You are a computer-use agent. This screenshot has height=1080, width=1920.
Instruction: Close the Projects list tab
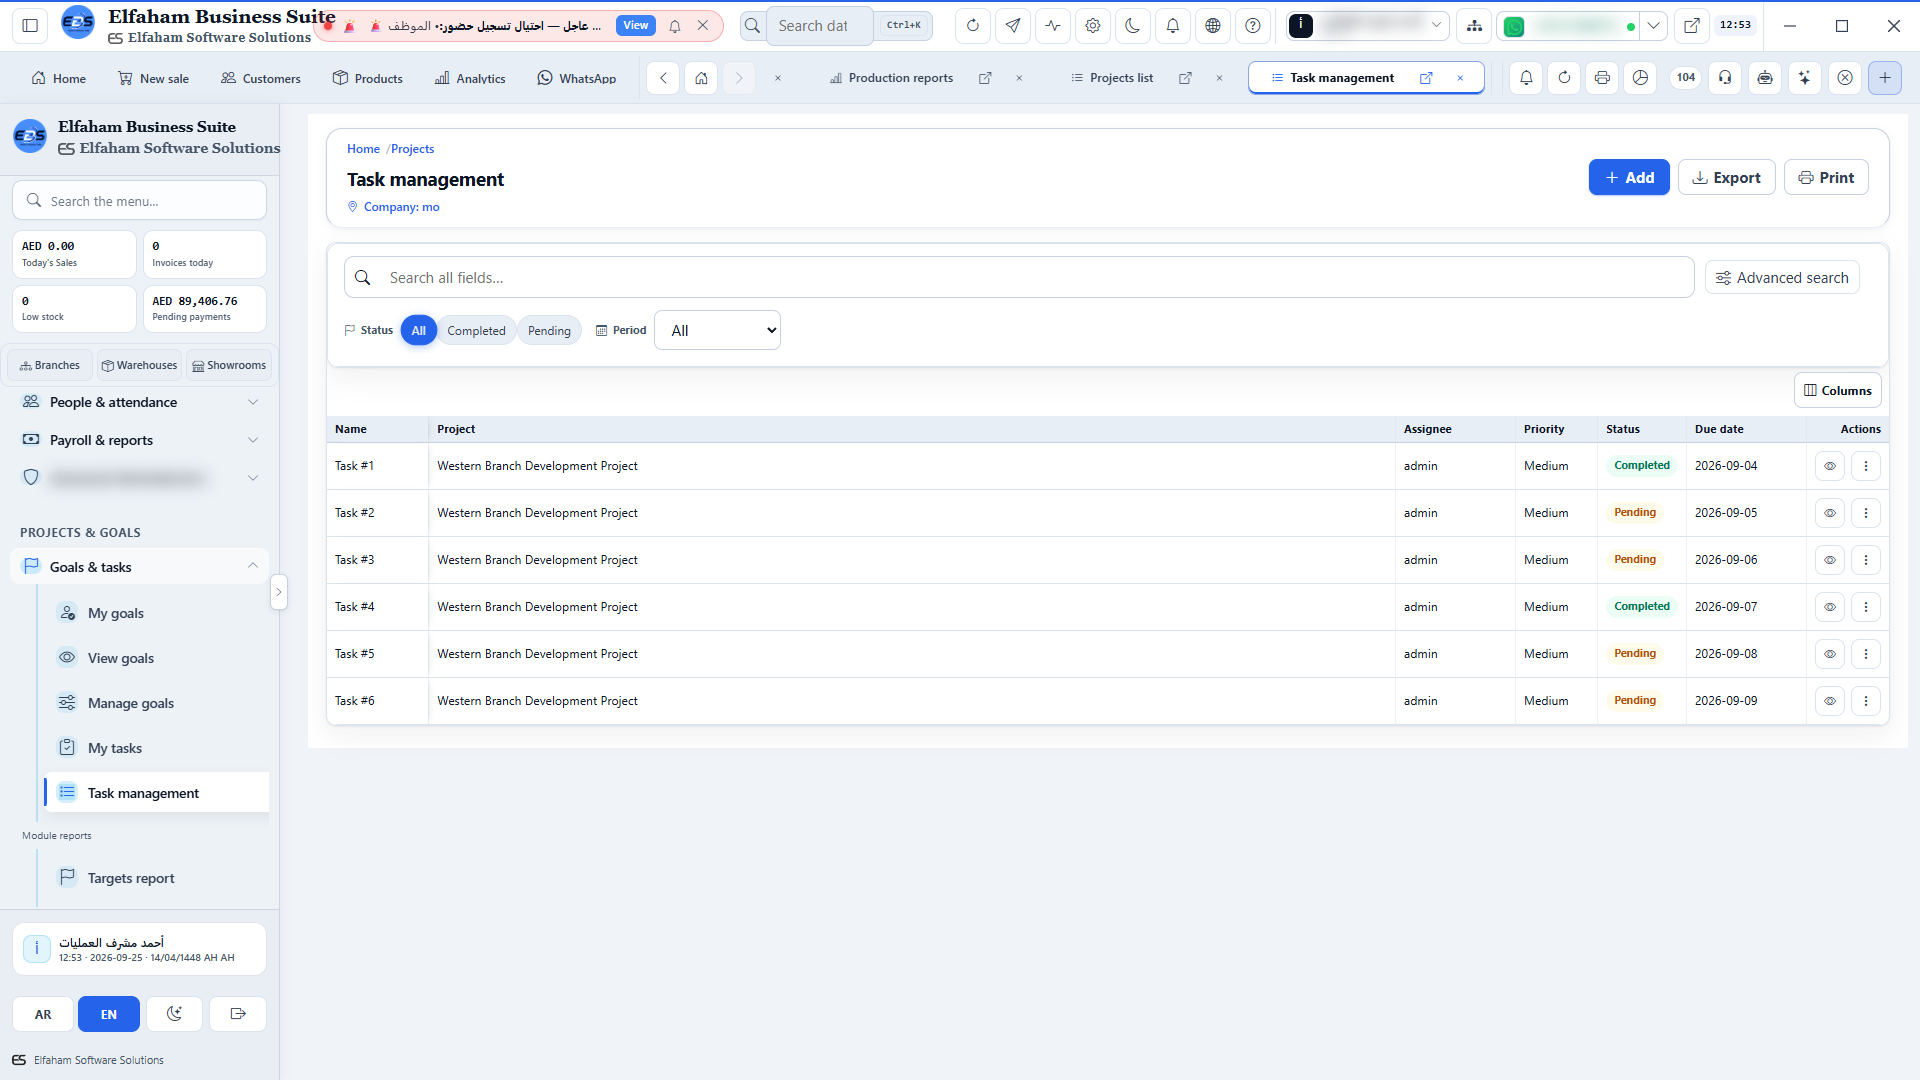pos(1219,78)
